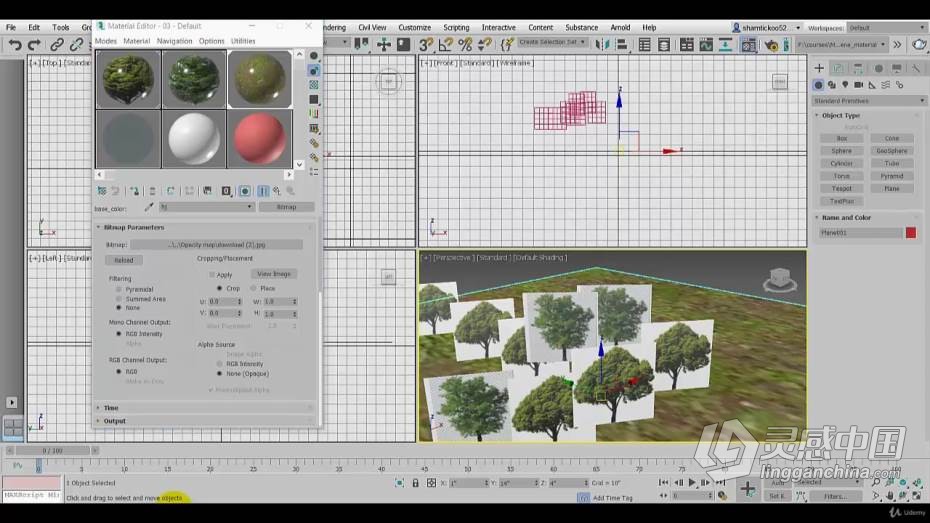Open the Align tool icon

(x=622, y=44)
